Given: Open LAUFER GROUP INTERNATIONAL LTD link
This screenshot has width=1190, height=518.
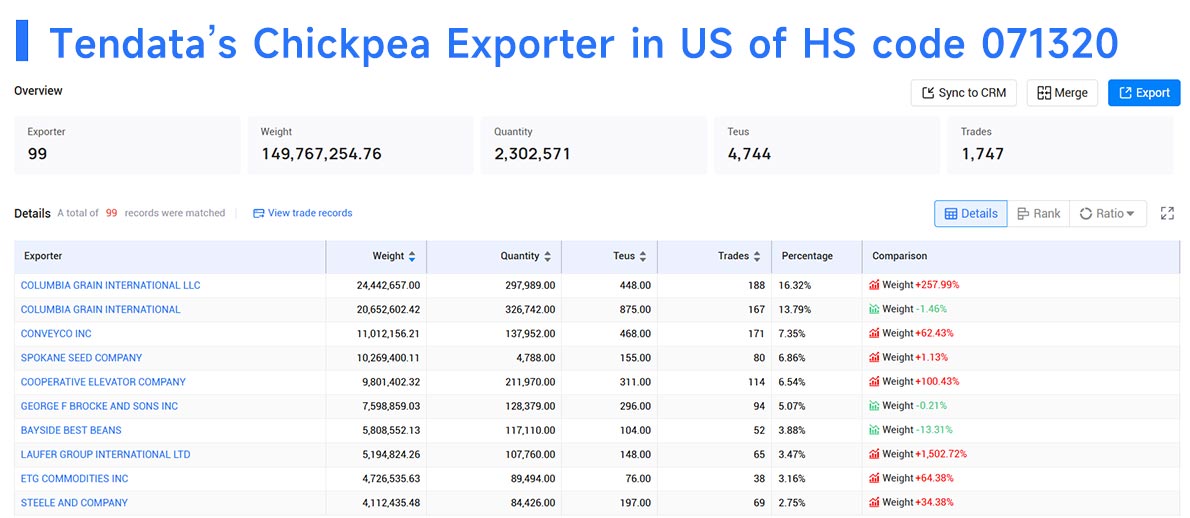Looking at the screenshot, I should [x=105, y=454].
